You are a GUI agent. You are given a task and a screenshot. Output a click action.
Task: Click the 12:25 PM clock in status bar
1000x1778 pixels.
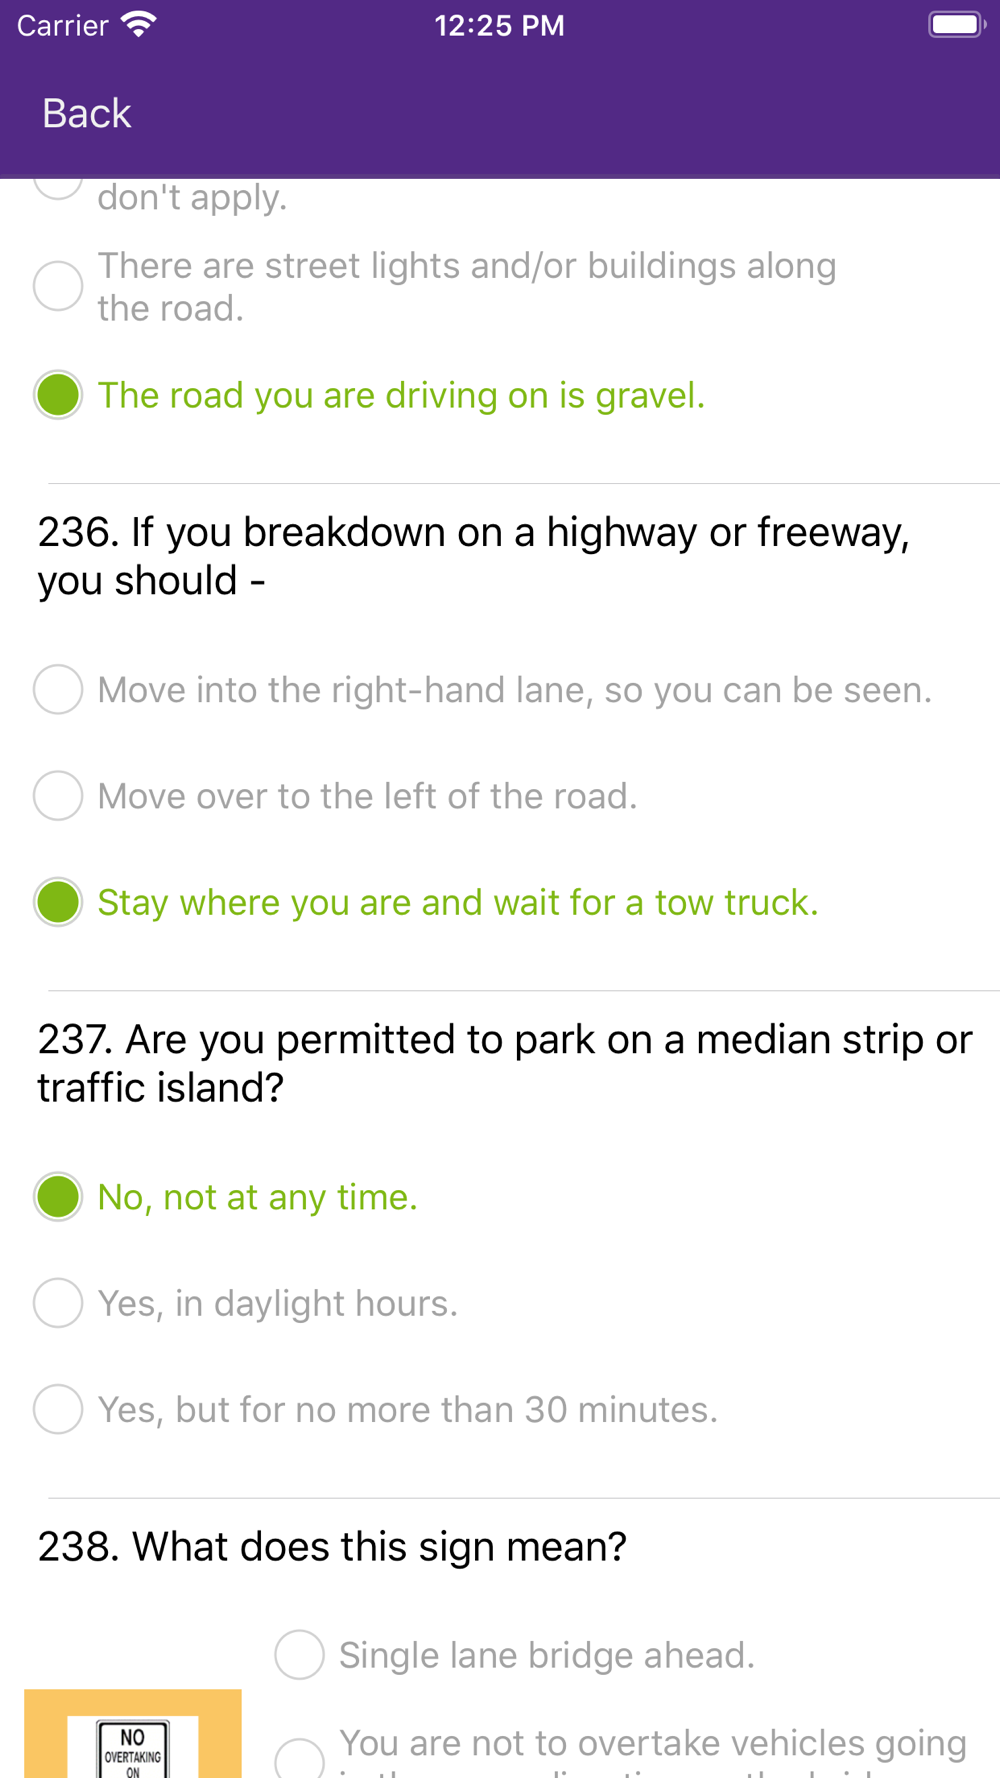tap(499, 25)
